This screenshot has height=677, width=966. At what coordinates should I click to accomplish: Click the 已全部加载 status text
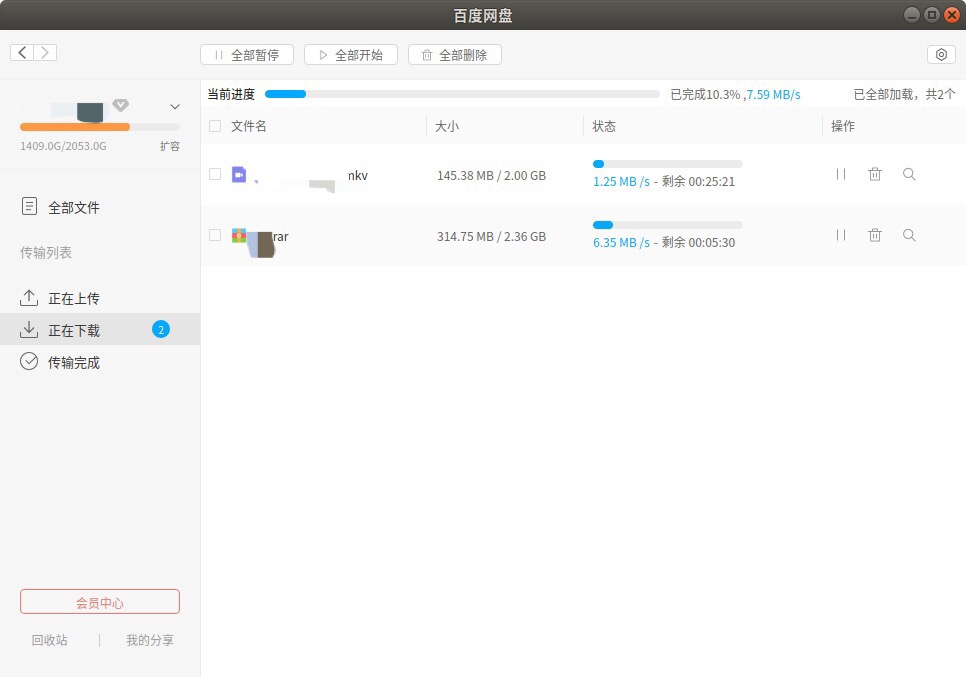click(x=904, y=94)
